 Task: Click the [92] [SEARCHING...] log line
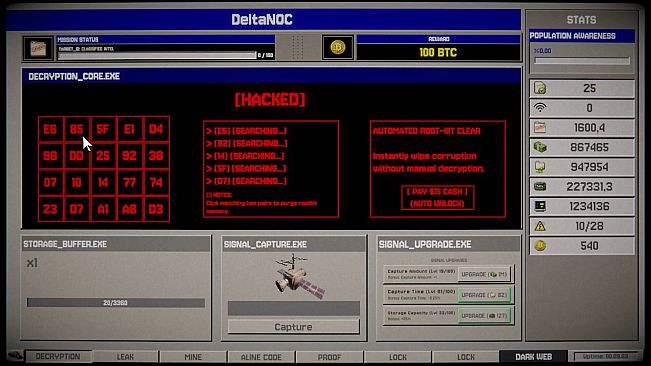tap(247, 143)
